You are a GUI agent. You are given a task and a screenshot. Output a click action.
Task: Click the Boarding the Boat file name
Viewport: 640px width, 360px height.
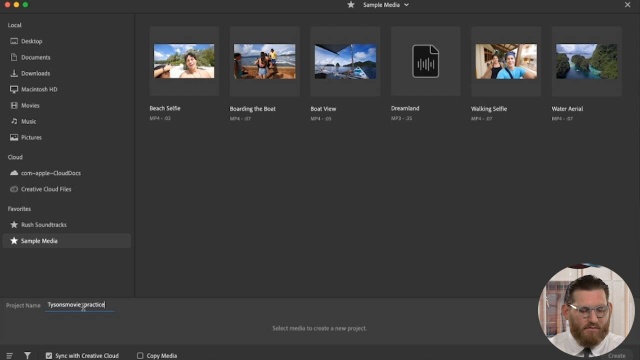253,109
